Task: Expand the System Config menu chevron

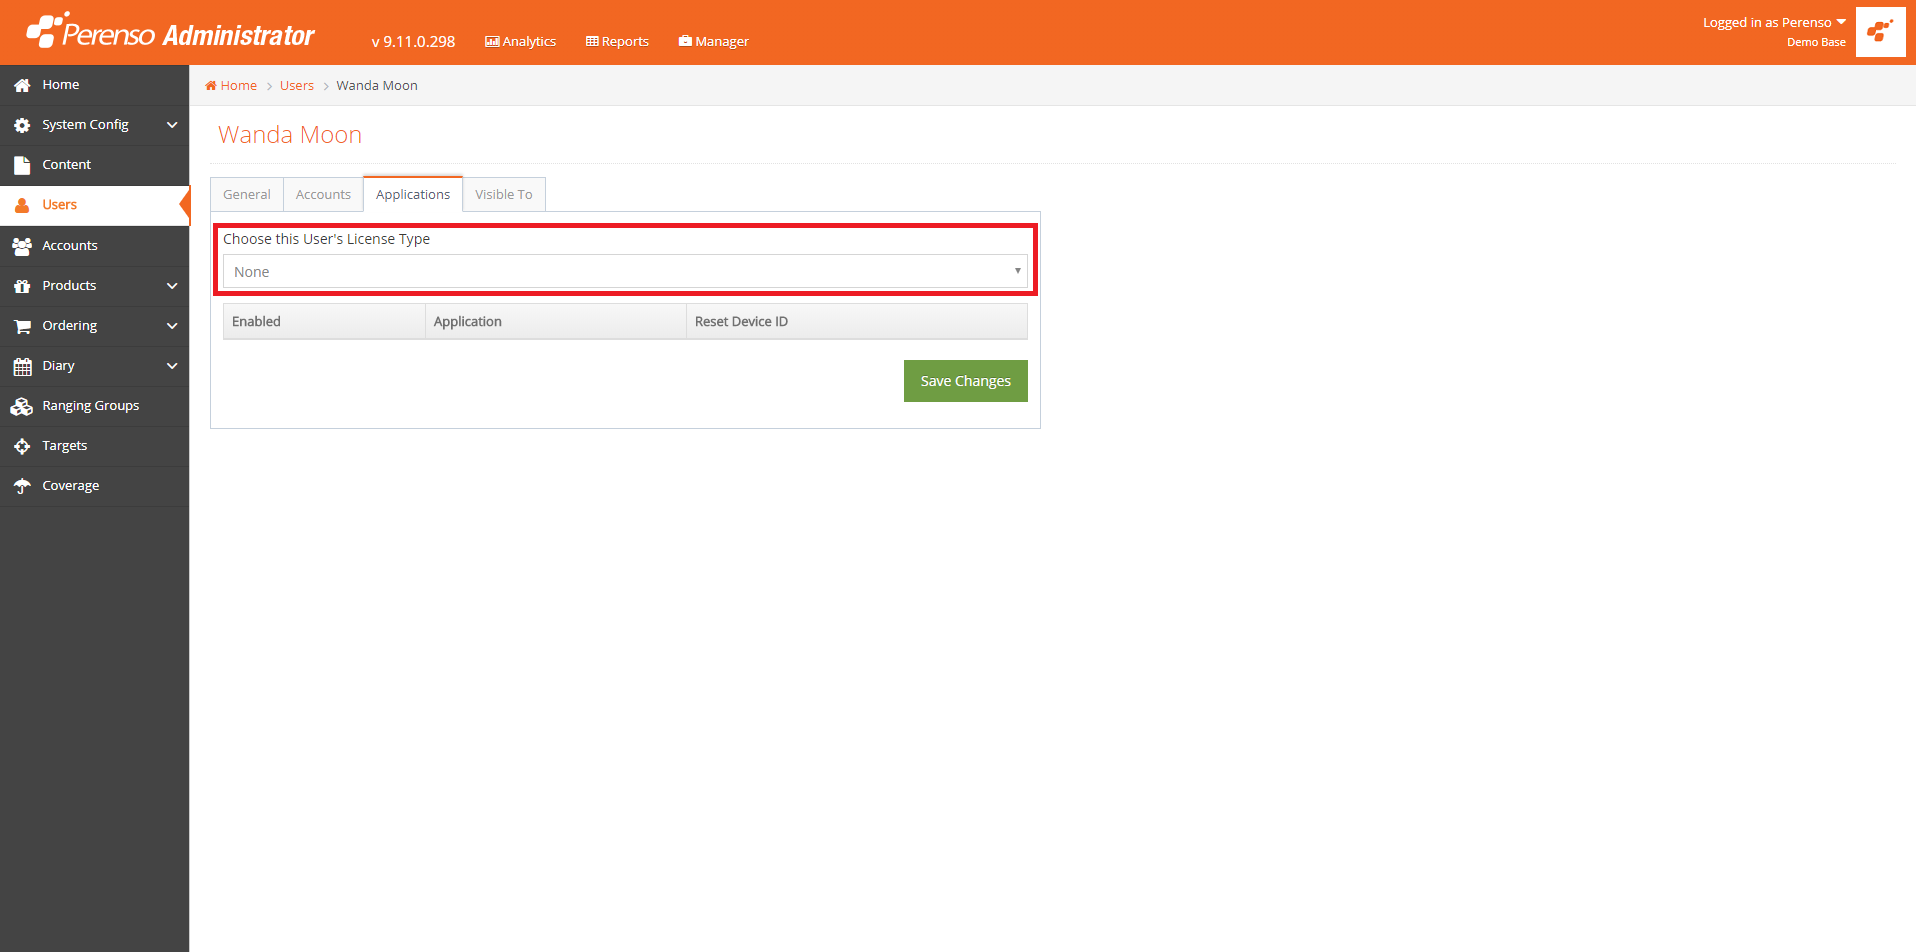Action: (172, 125)
